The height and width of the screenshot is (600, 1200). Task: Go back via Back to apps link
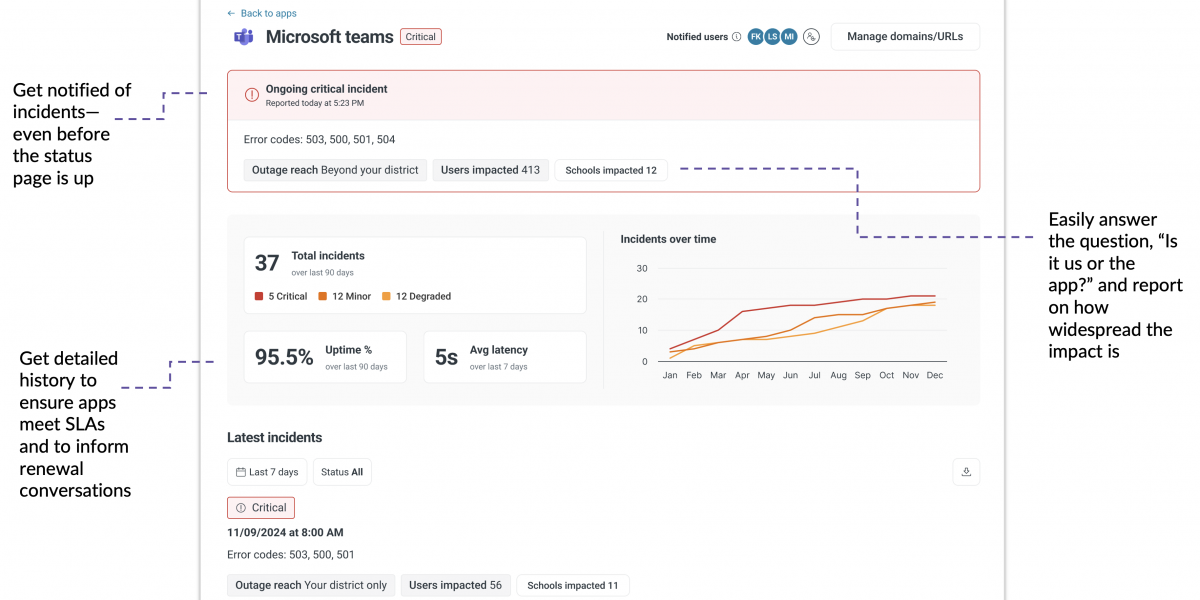pyautogui.click(x=262, y=13)
